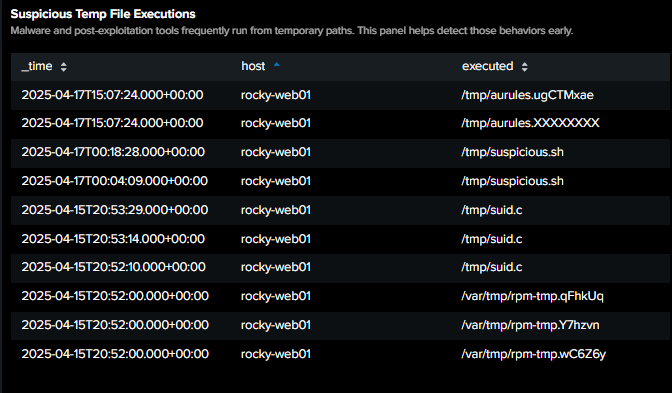Click the /var/tmp/rpm-tmp.qFhkUq cell

532,296
